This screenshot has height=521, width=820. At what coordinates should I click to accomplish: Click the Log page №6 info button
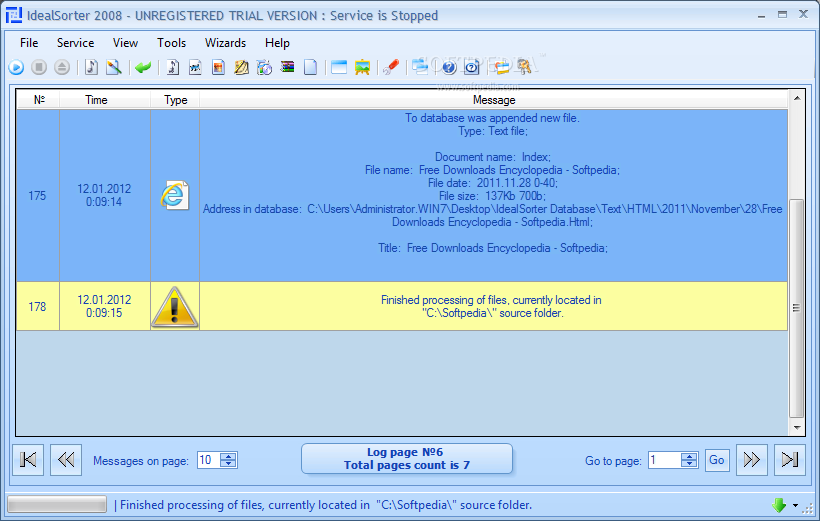point(407,459)
